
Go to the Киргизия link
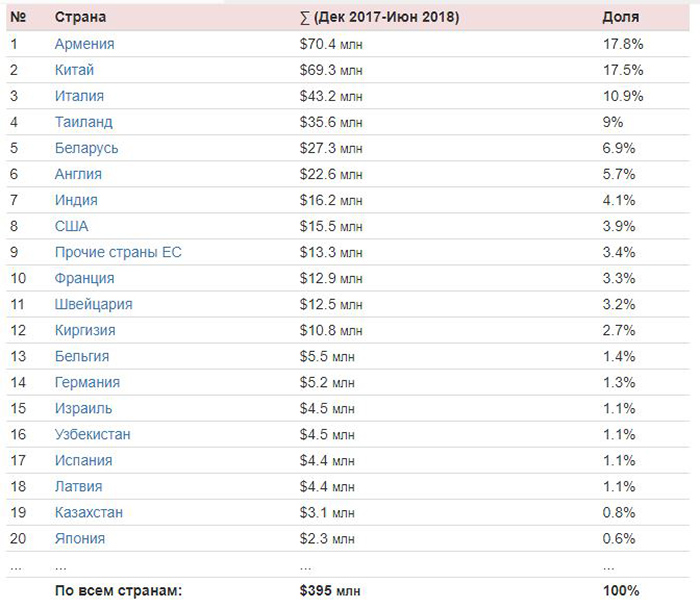click(x=85, y=330)
